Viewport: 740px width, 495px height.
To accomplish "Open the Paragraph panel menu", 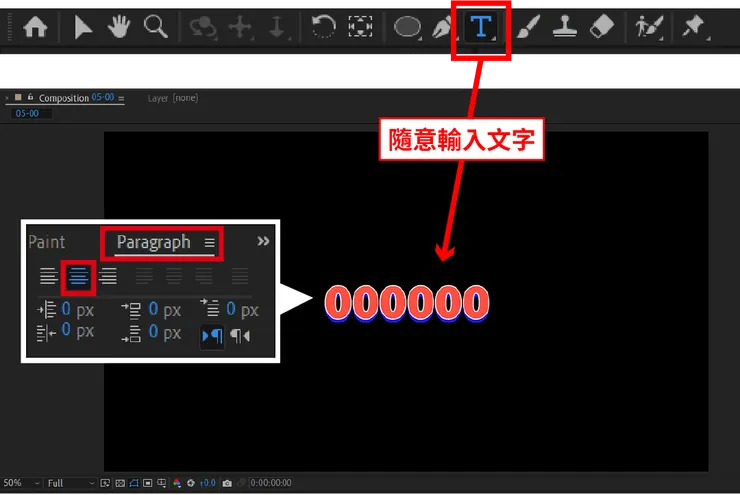I will coord(210,243).
